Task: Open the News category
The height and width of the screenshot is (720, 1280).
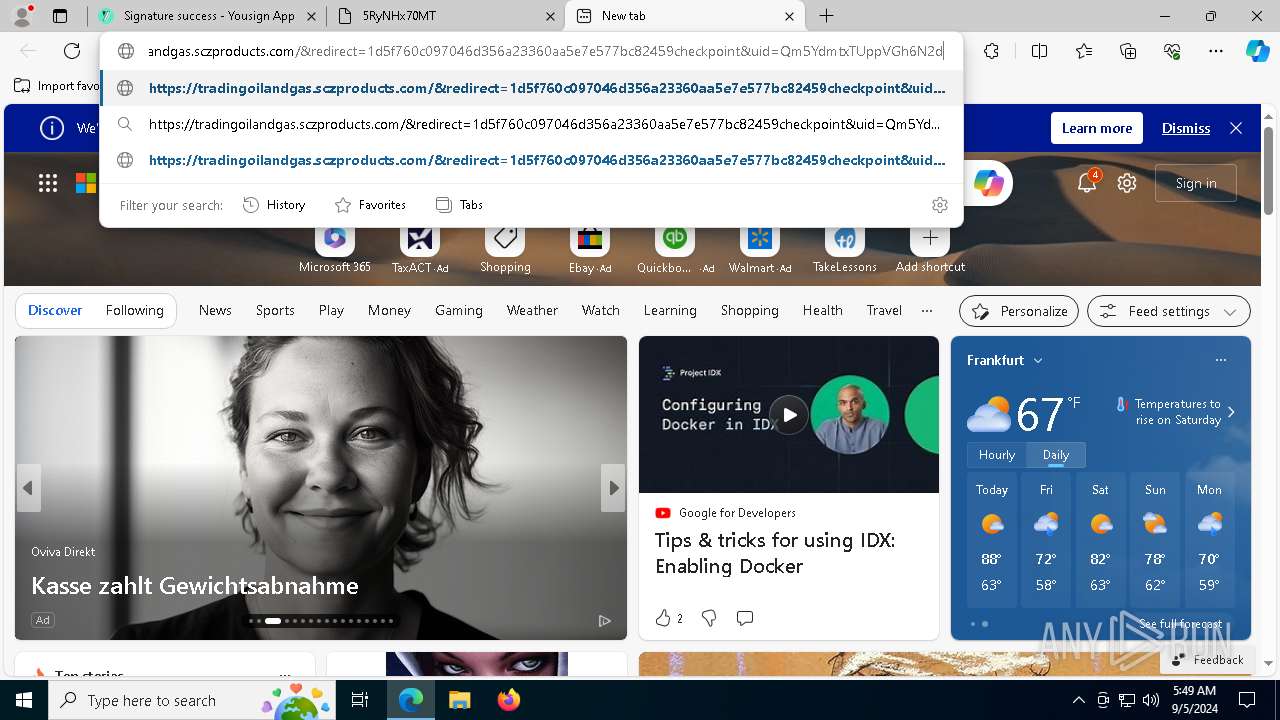Action: coord(215,311)
